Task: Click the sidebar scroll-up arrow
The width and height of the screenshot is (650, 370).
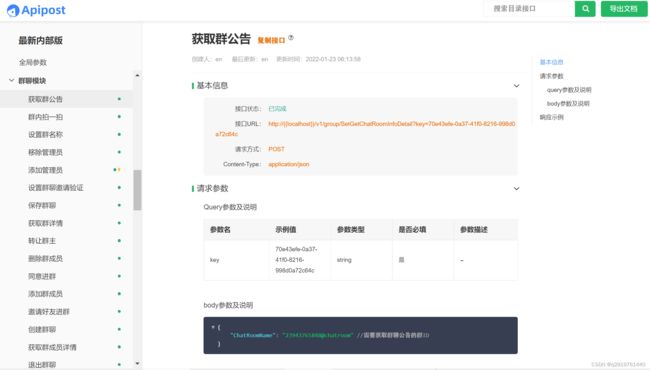Action: point(137,75)
